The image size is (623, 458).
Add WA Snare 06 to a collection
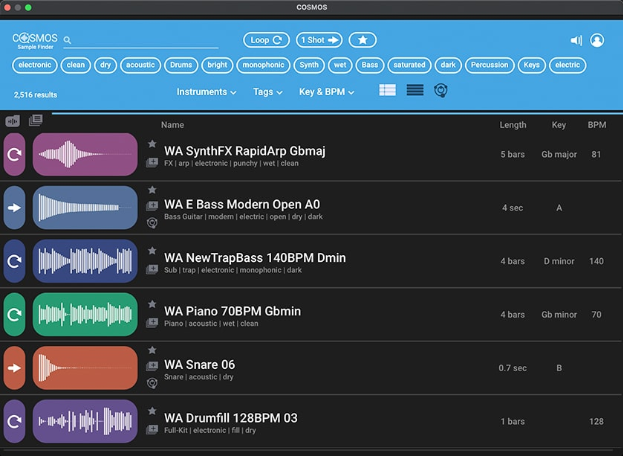(x=152, y=366)
